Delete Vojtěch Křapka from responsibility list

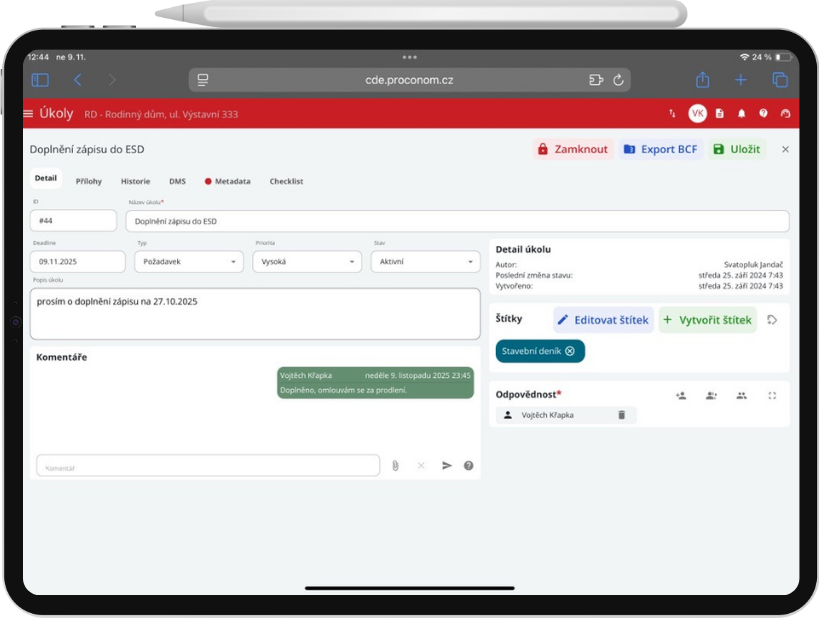click(620, 415)
